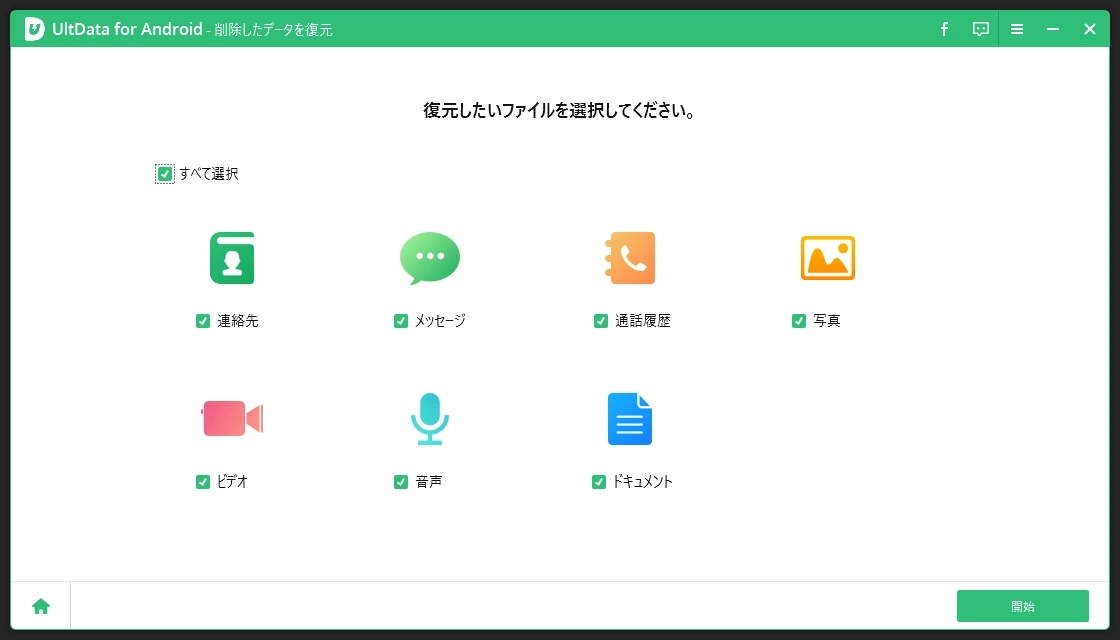Disable the ビデオ checkbox
The image size is (1120, 640).
click(202, 481)
